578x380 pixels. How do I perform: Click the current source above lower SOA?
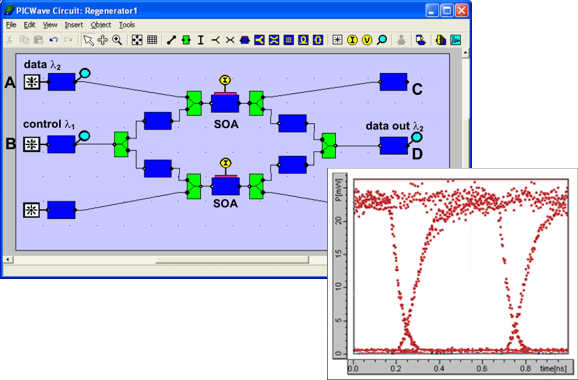coord(226,163)
